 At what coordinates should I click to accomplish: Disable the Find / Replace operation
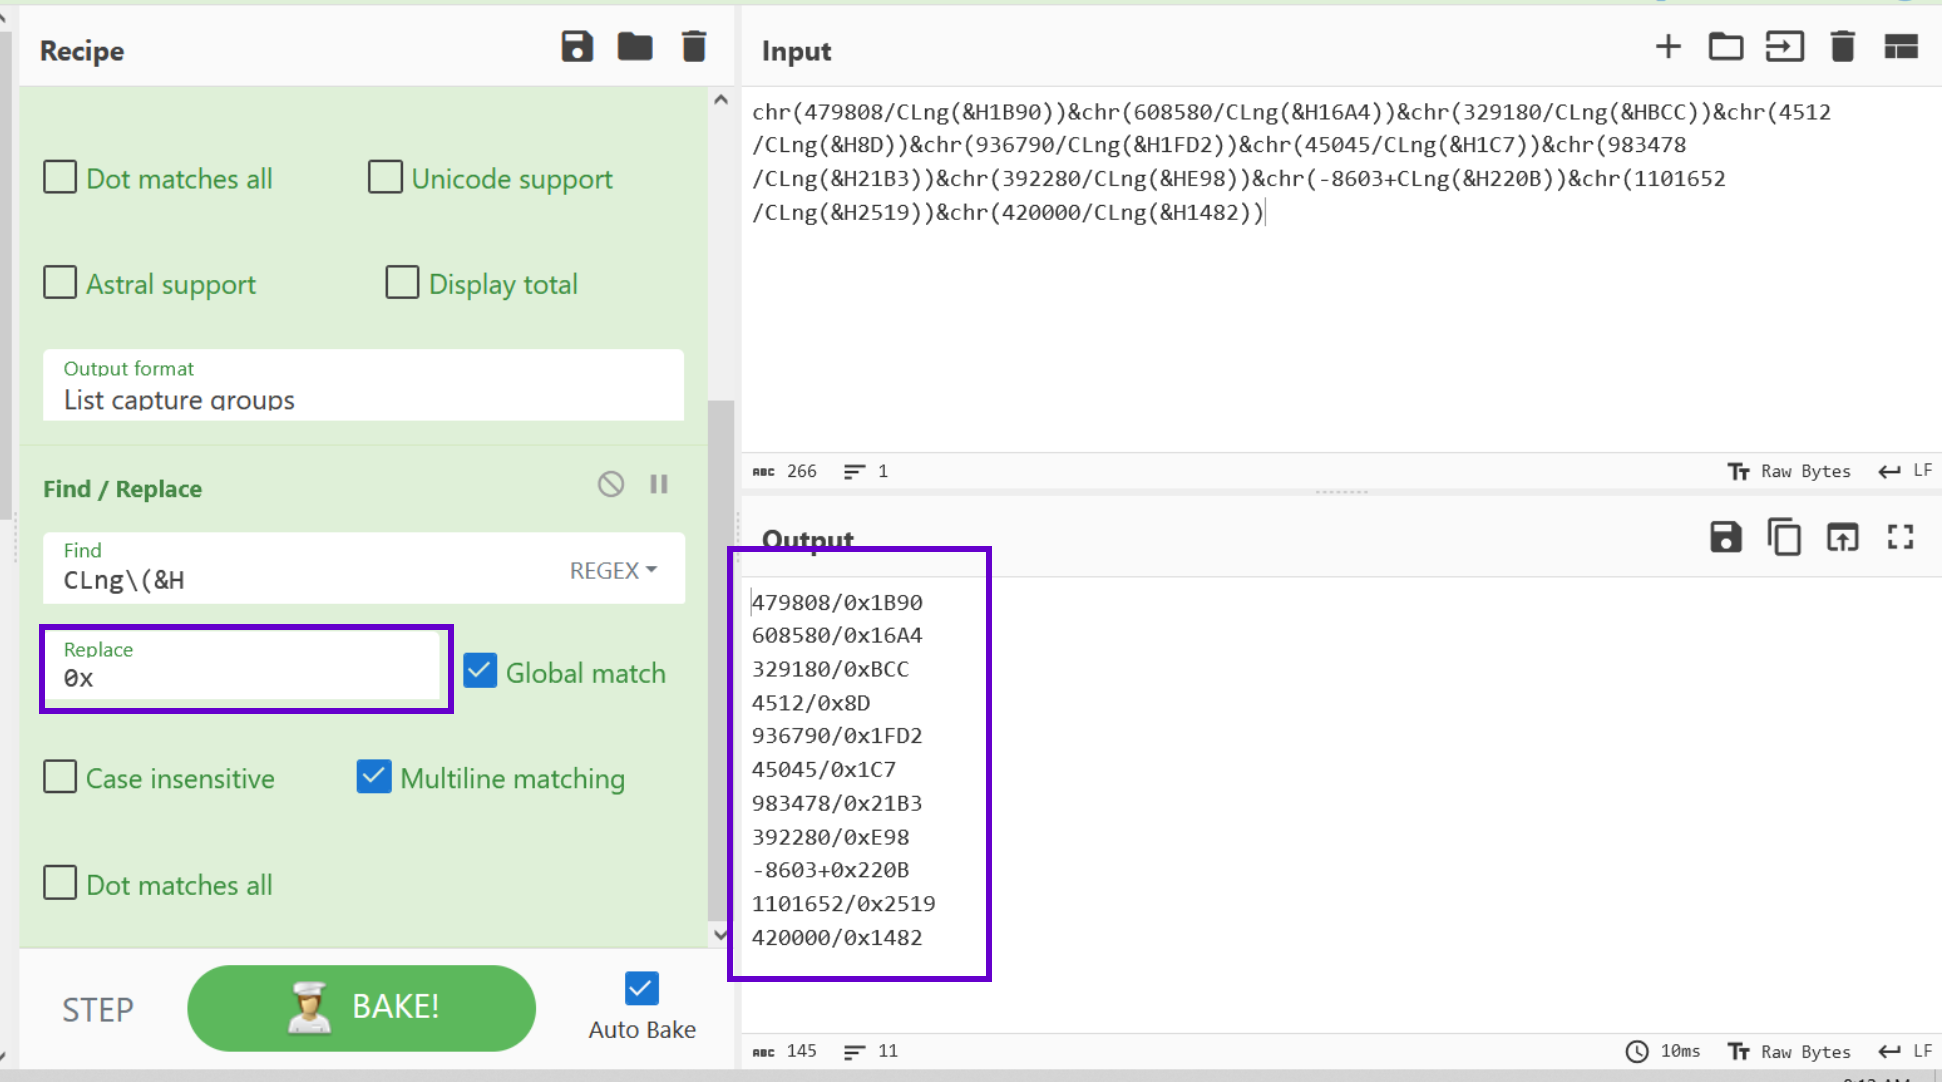[x=611, y=485]
